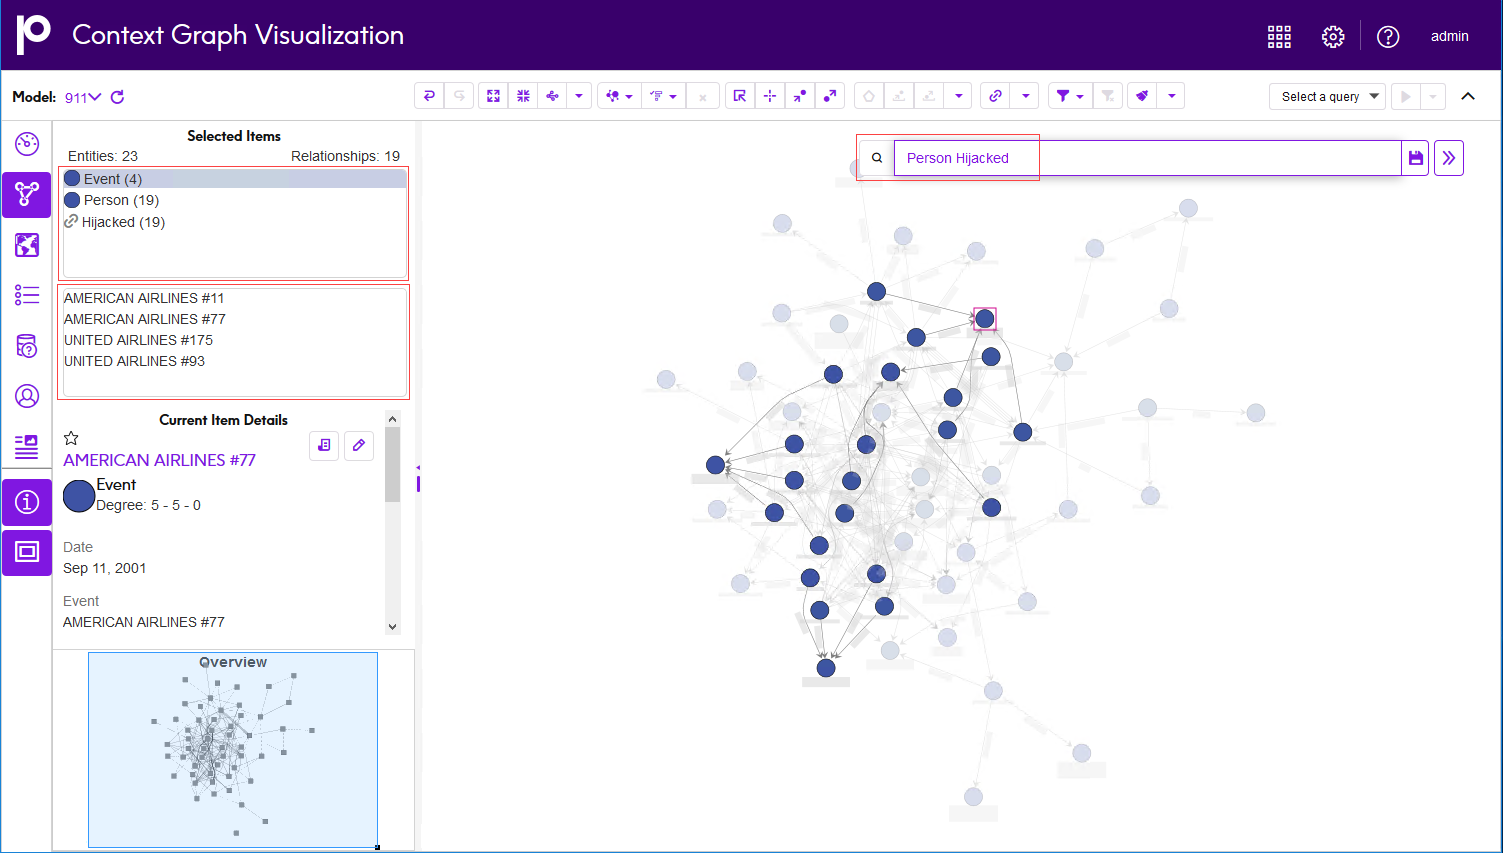Click the application logo in header
Viewport: 1503px width, 853px height.
click(x=33, y=34)
